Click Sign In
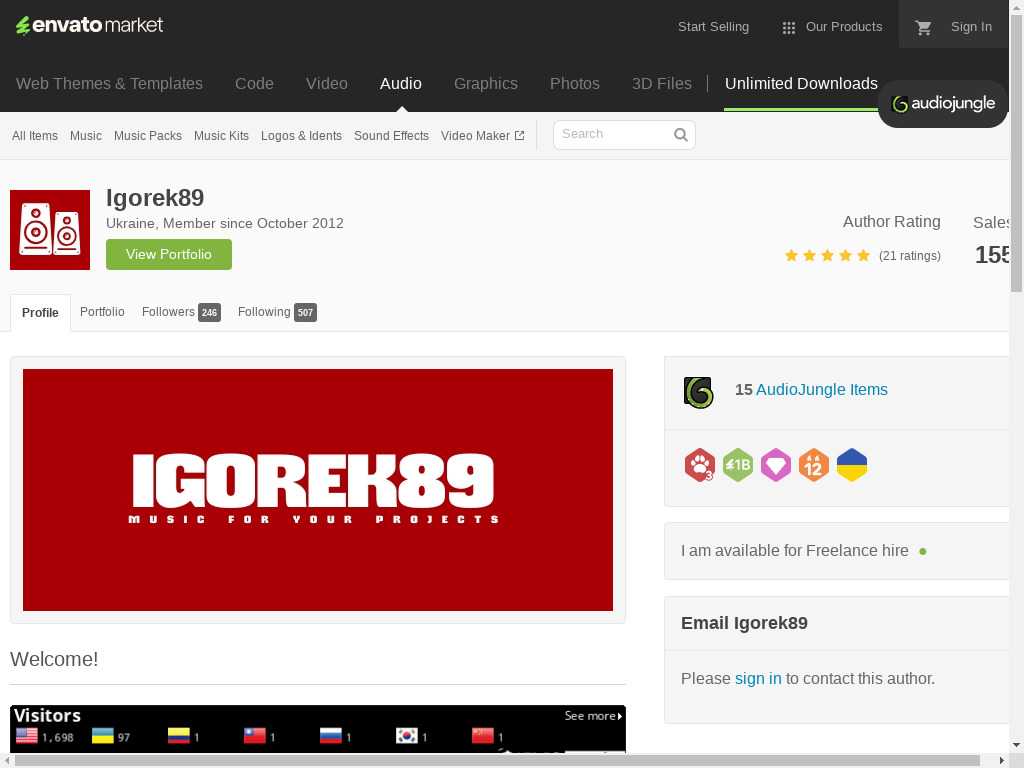The width and height of the screenshot is (1024, 768). point(971,27)
